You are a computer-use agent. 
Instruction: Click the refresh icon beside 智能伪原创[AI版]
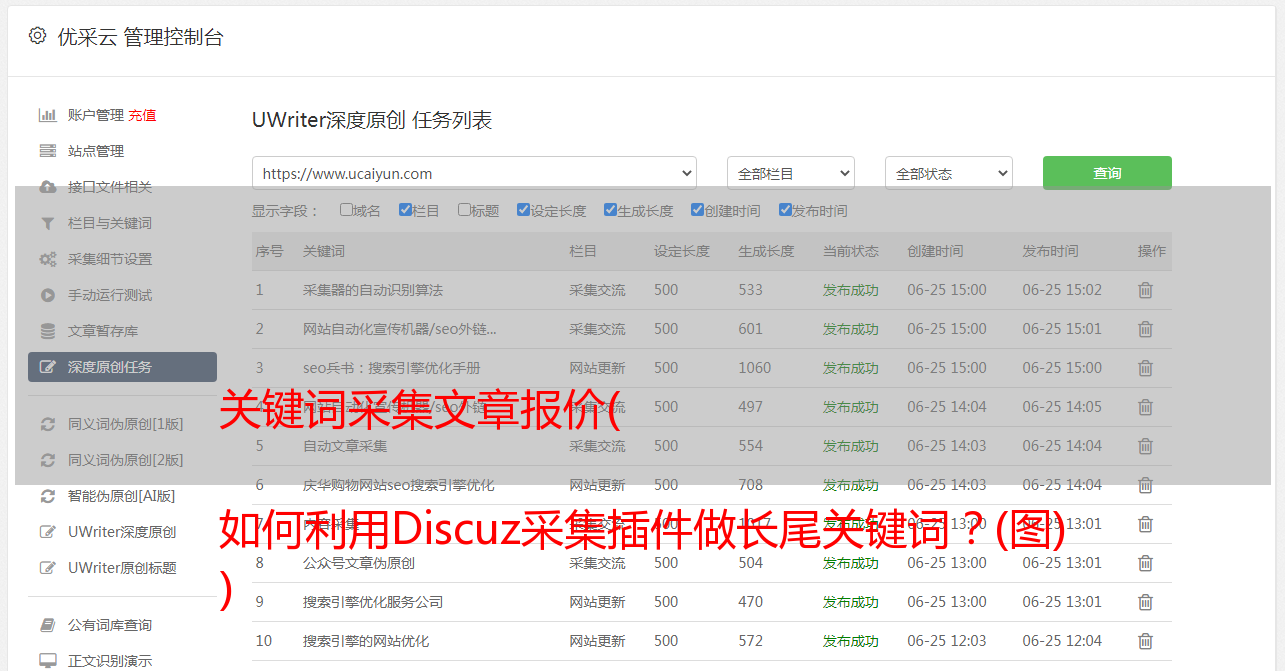coord(47,496)
